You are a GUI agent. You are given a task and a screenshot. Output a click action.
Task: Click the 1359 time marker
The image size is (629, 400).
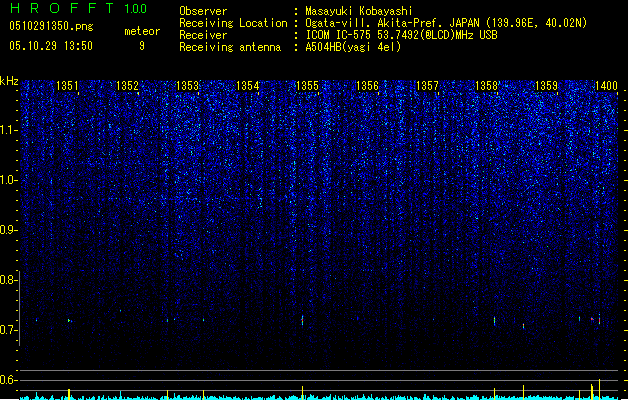[546, 86]
